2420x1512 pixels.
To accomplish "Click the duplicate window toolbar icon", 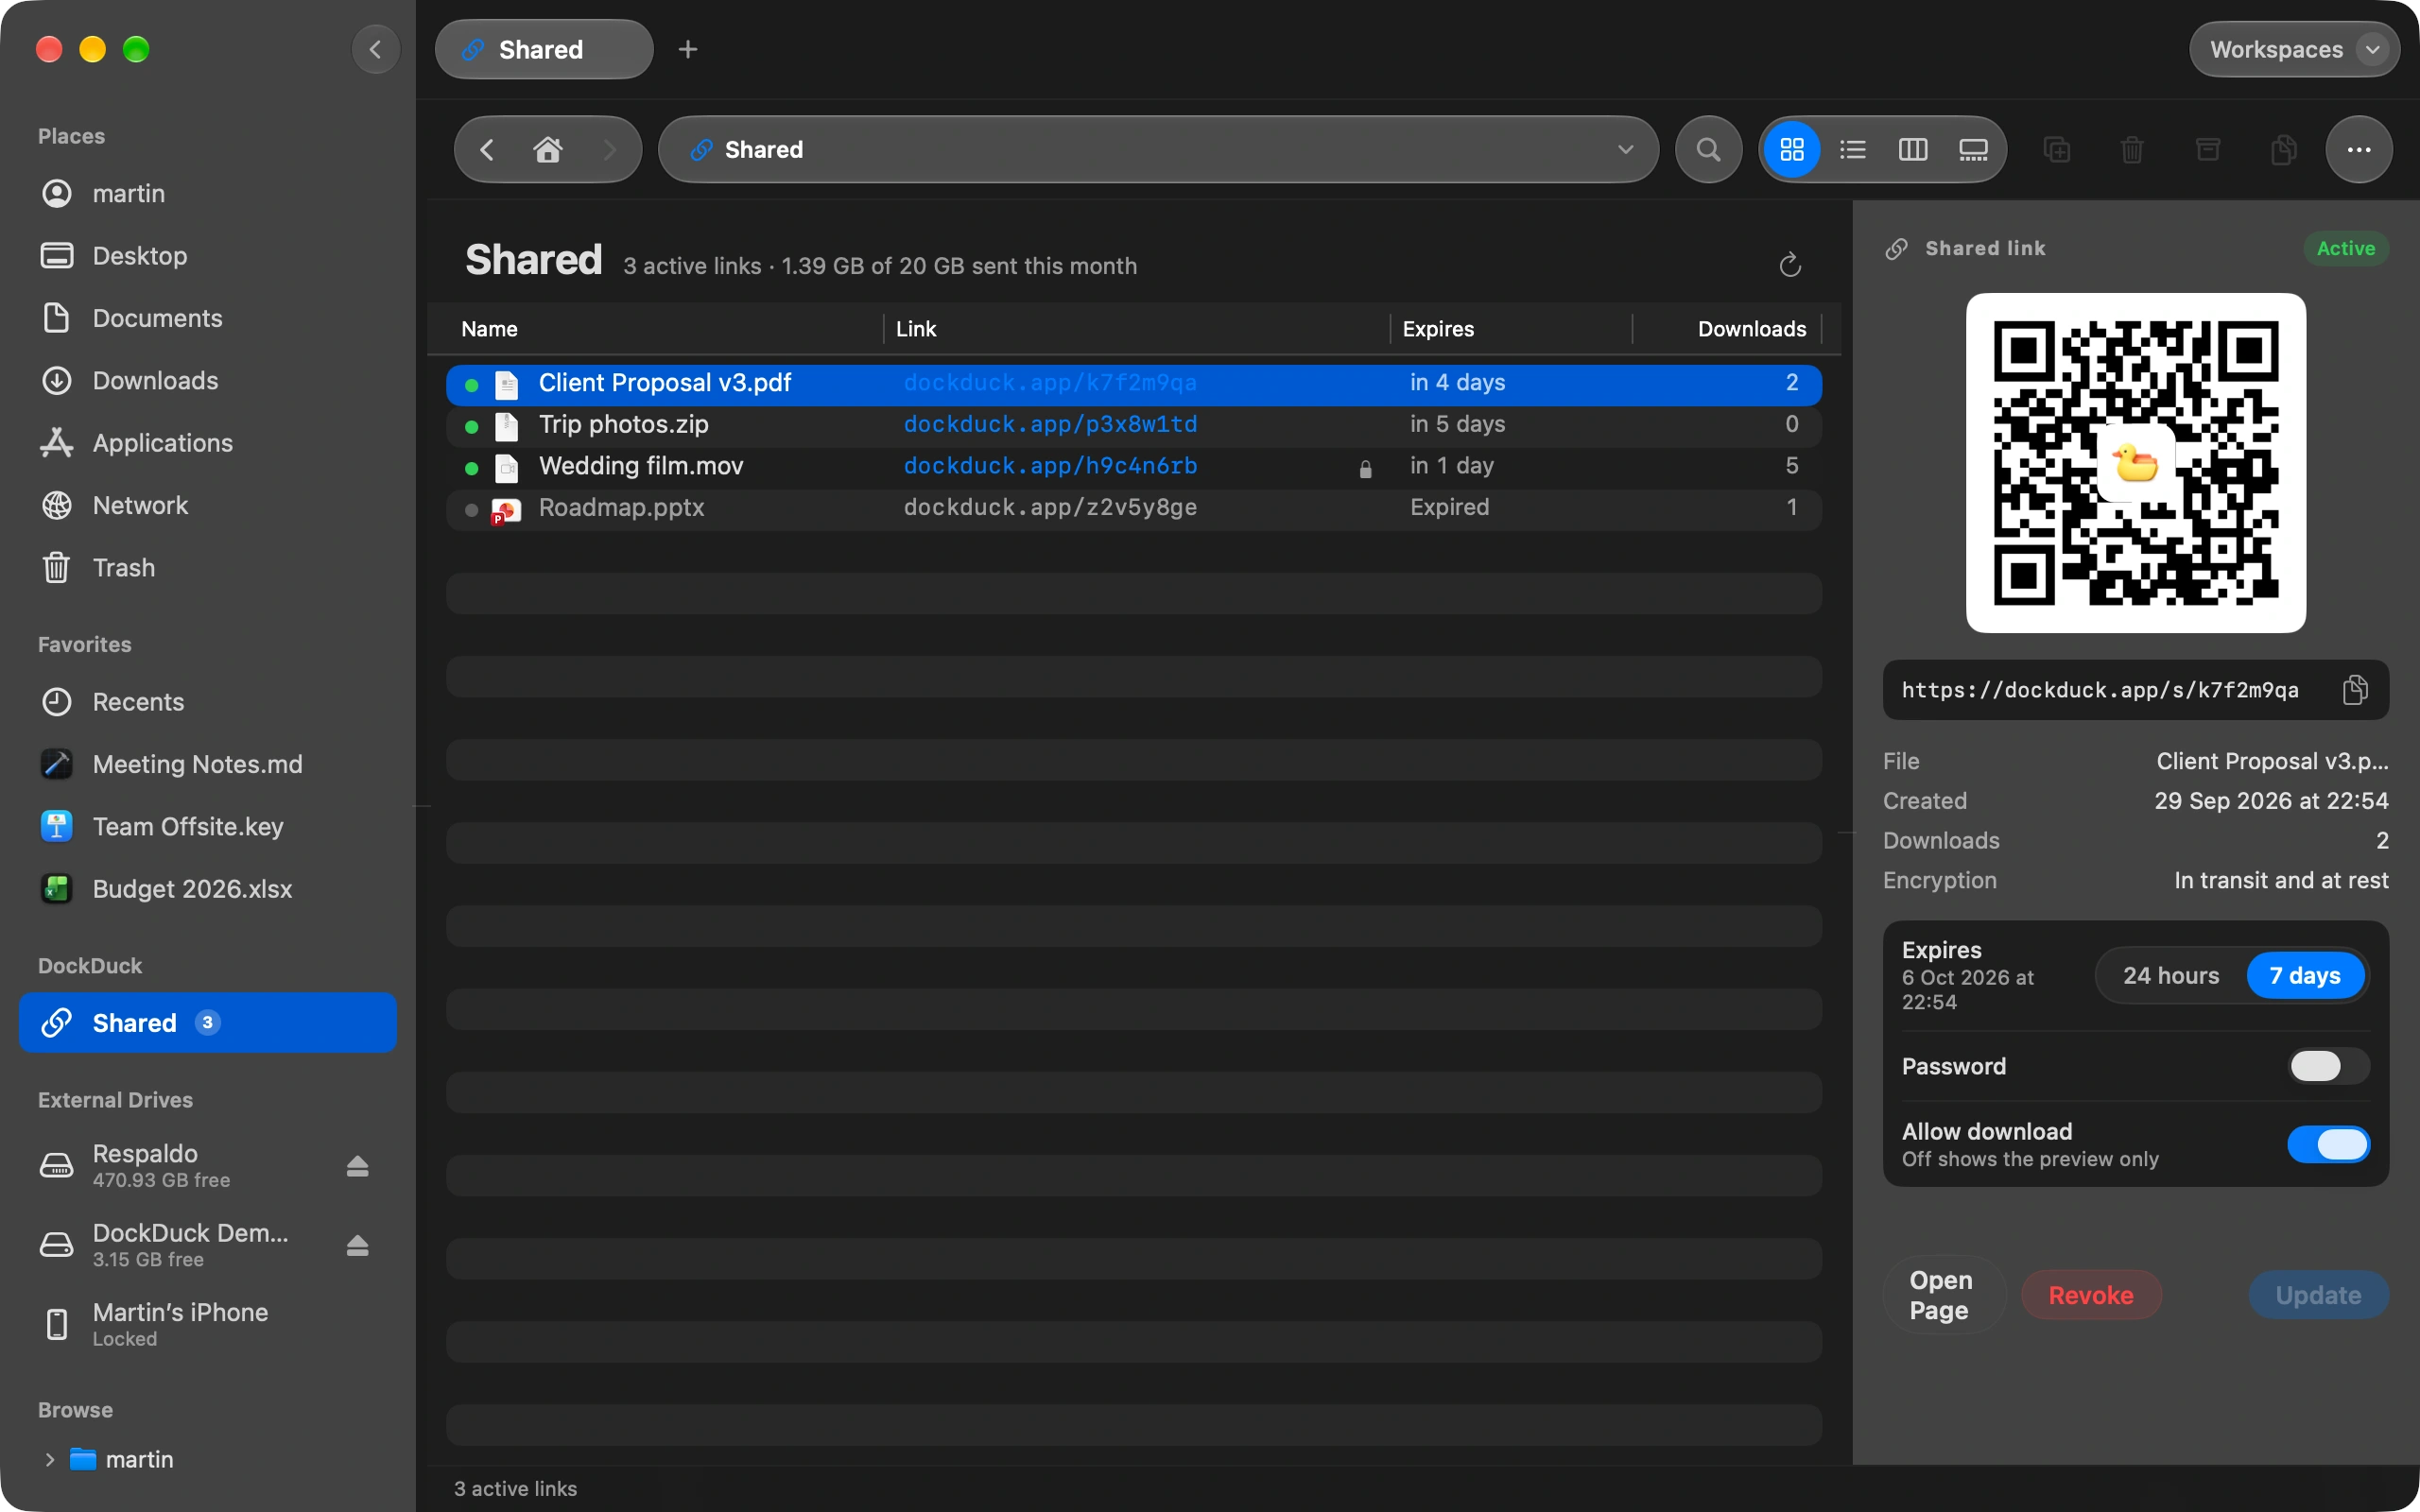I will point(2057,149).
